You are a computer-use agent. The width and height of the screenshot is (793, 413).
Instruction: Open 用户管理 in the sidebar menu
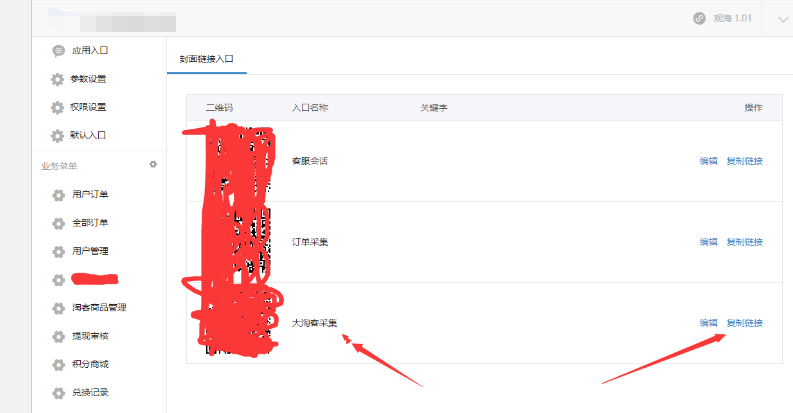coord(89,251)
